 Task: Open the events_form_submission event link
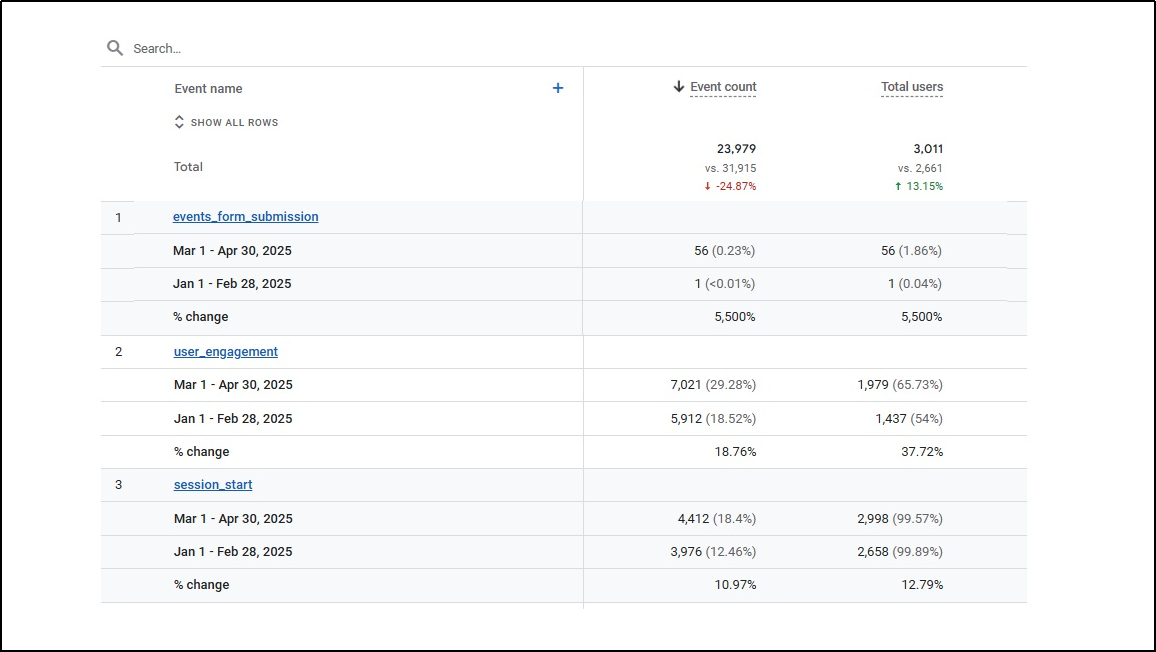click(x=245, y=216)
